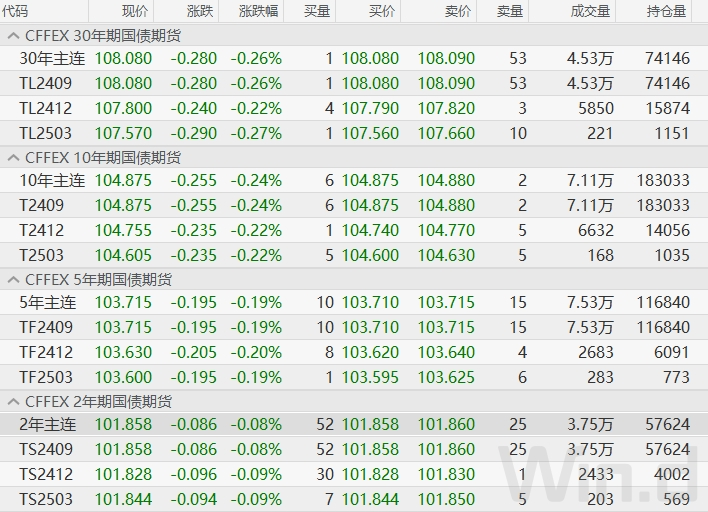This screenshot has height=512, width=708.
Task: Select the 5年主连 contract row
Action: click(354, 303)
